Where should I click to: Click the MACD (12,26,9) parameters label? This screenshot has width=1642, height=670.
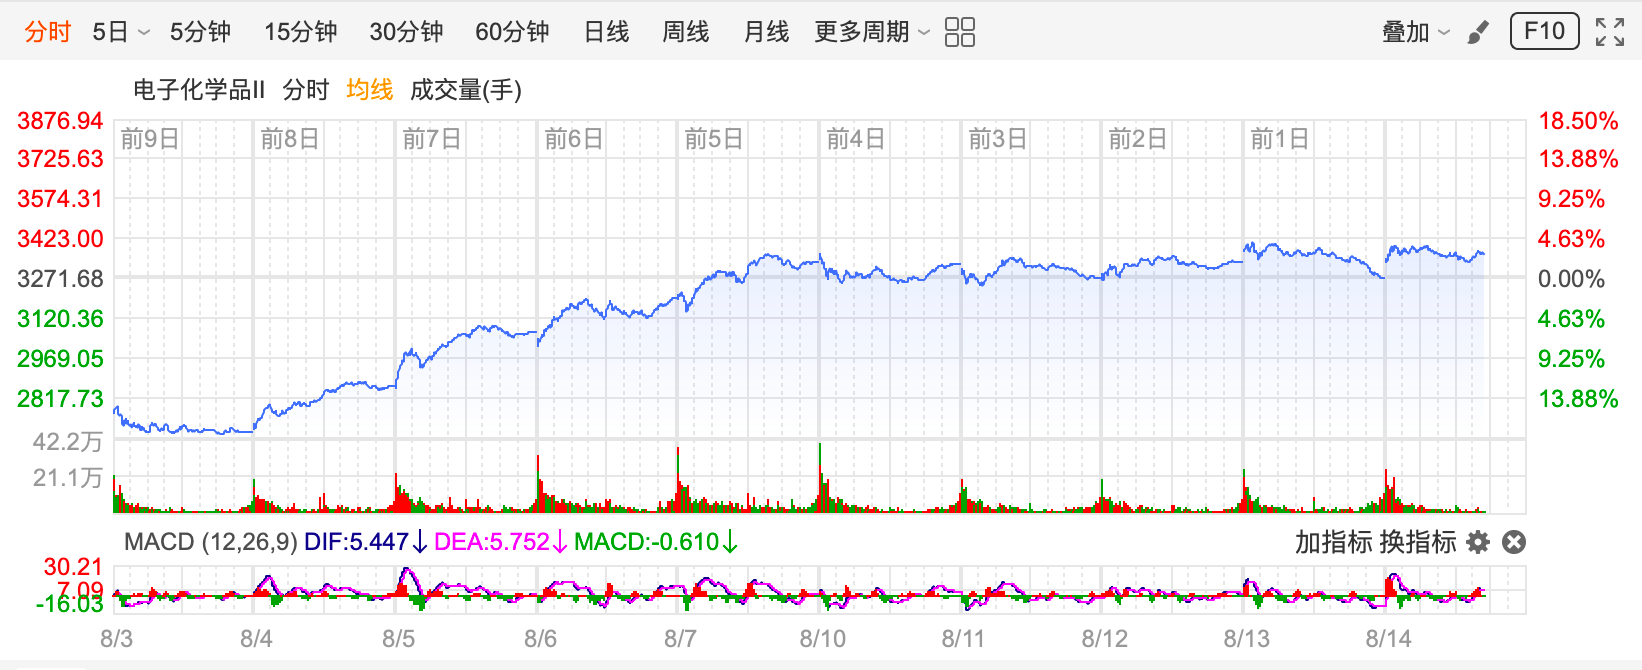click(211, 542)
